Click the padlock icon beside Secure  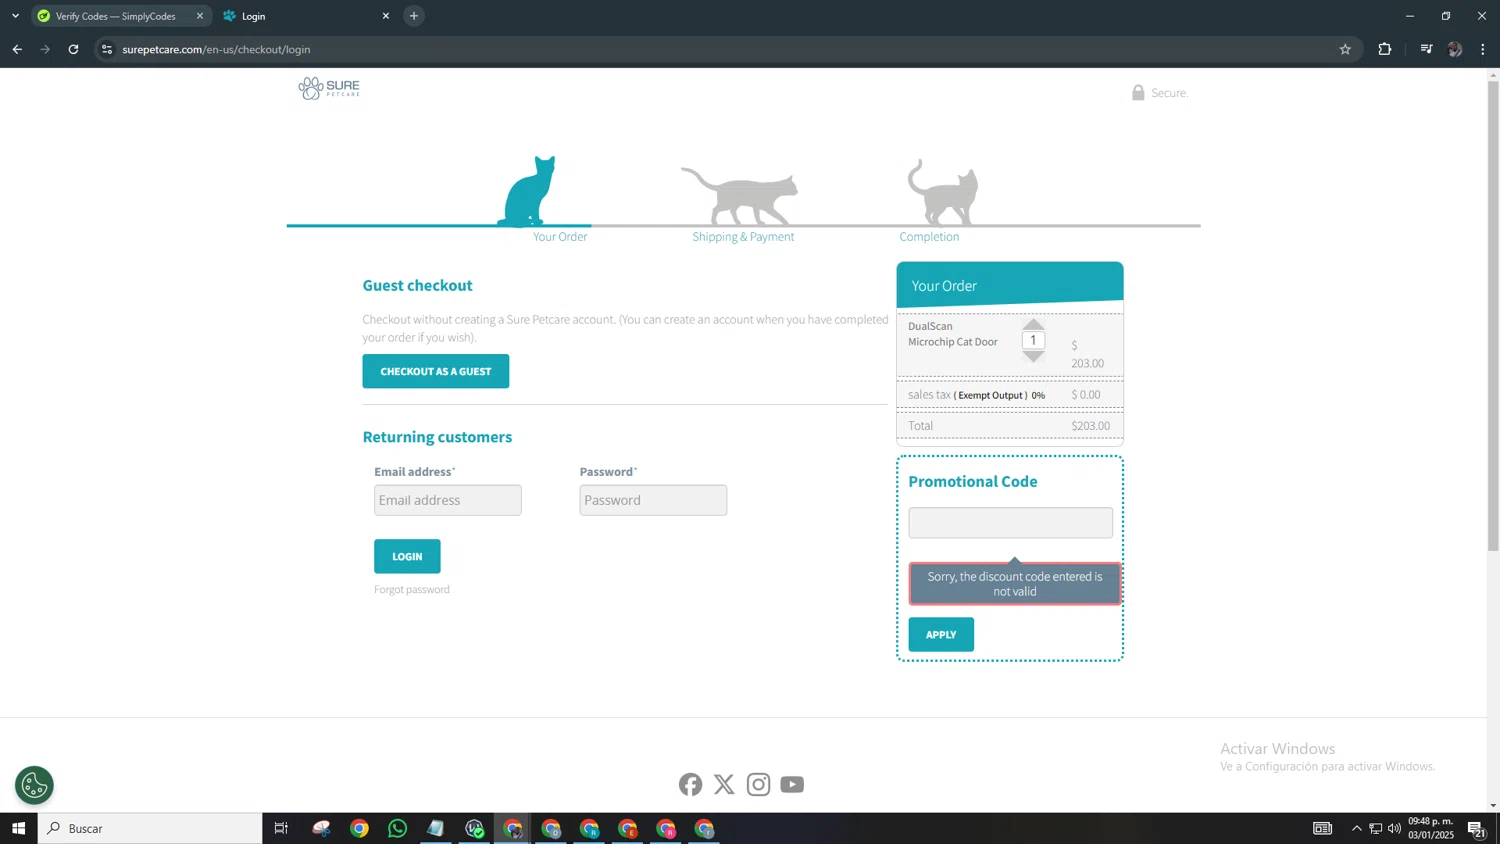(1138, 92)
